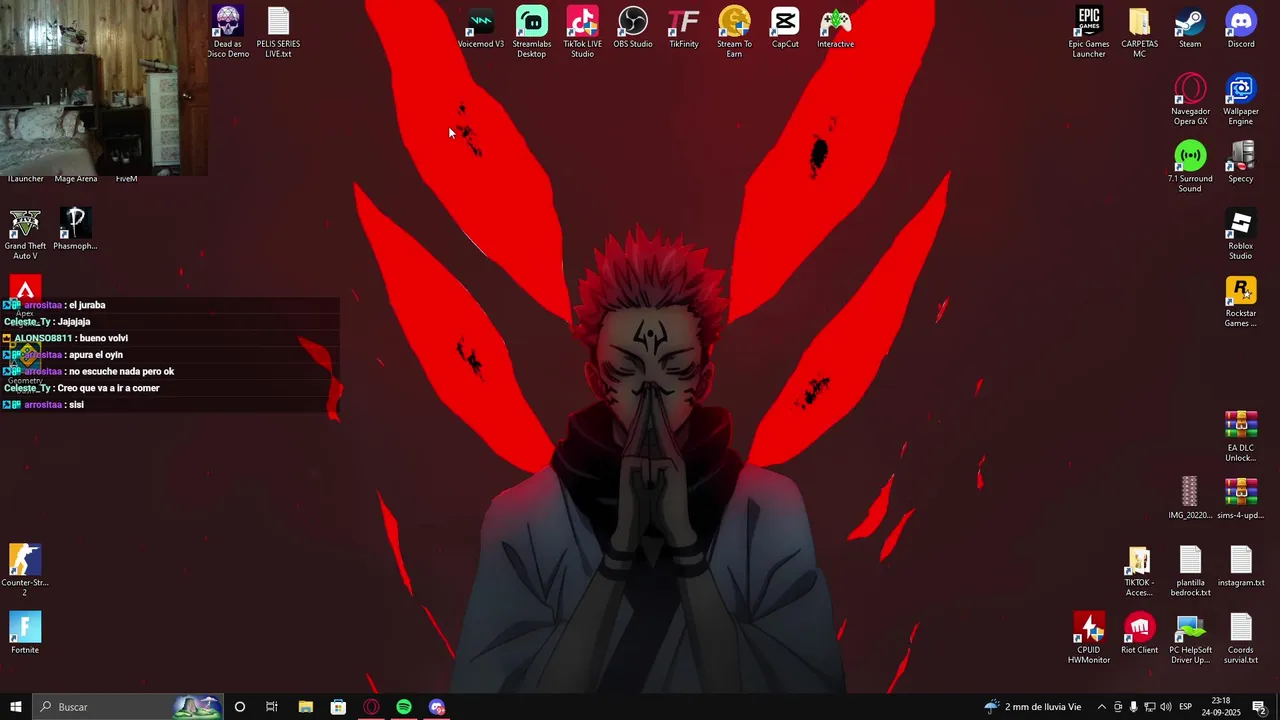This screenshot has width=1280, height=720.
Task: Open Rockstar Games Launcher
Action: pos(1241,302)
